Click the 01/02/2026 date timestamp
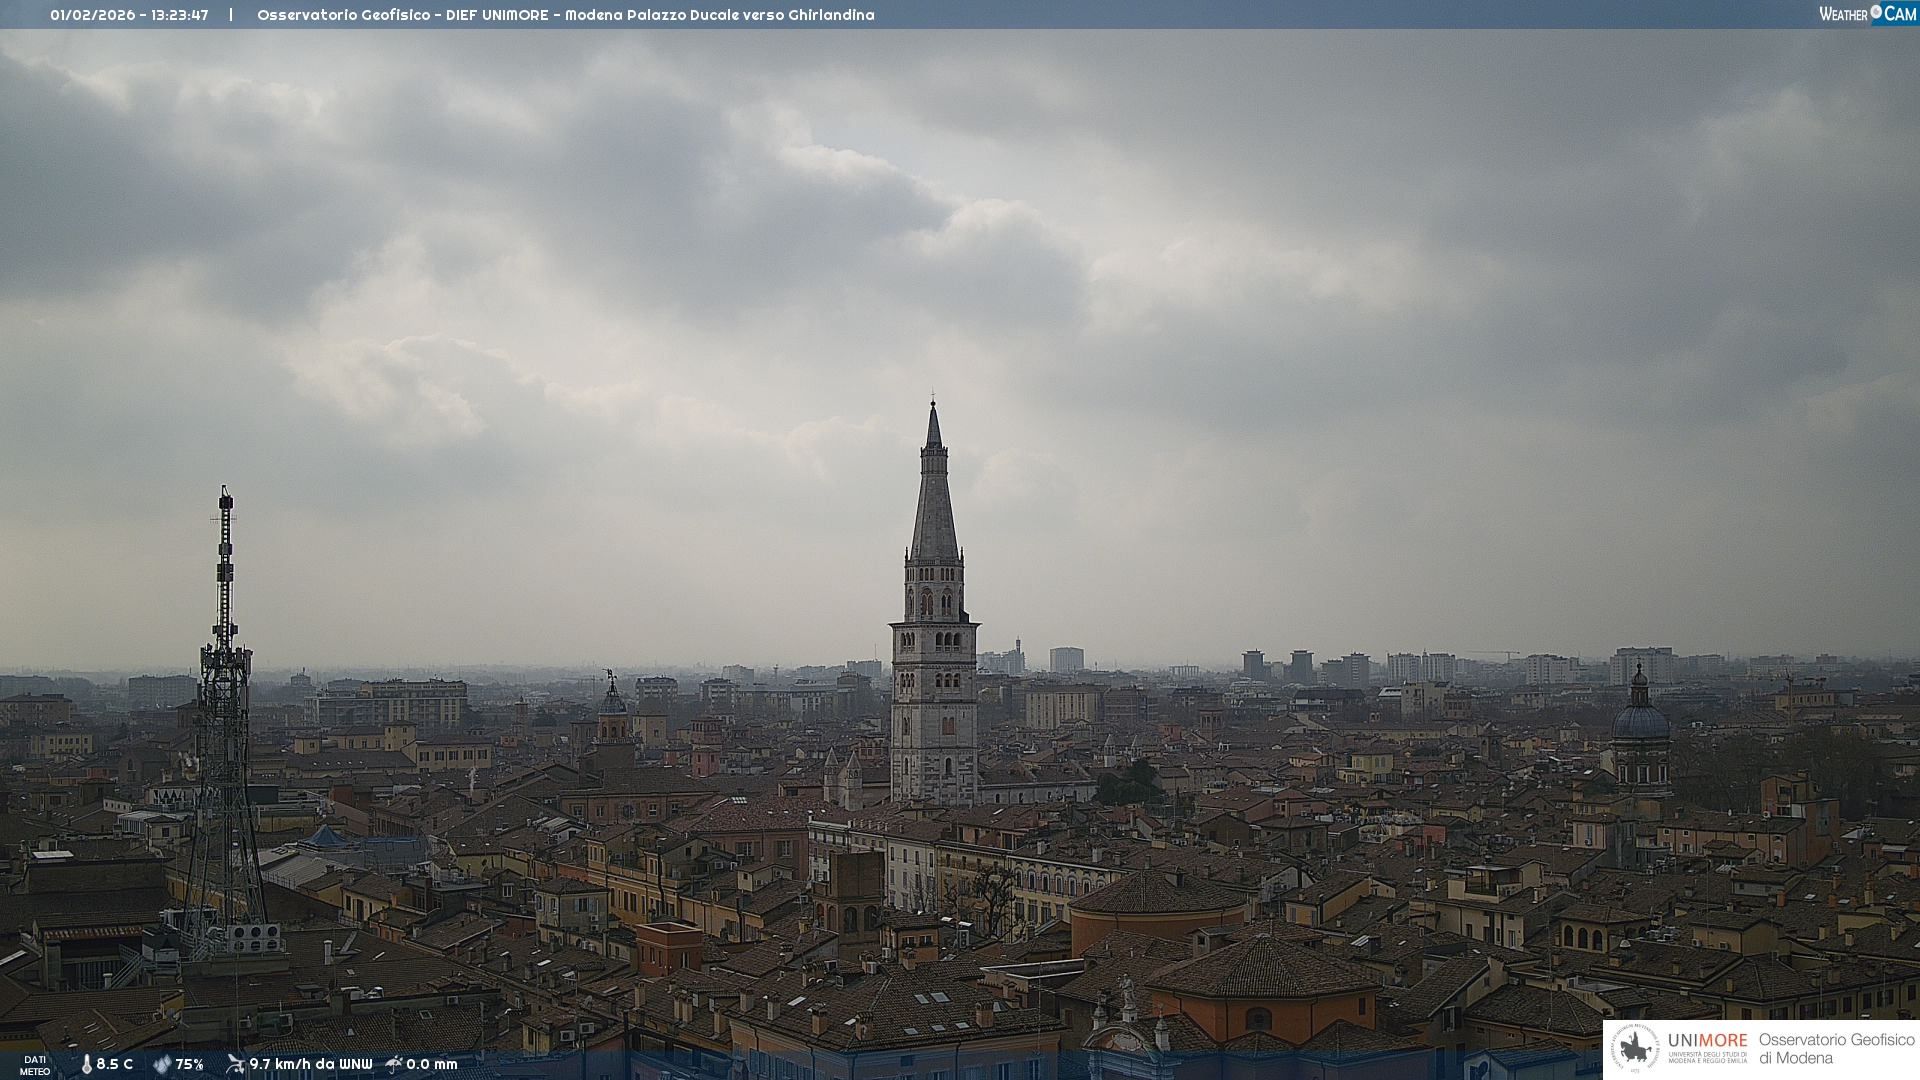 (x=92, y=15)
